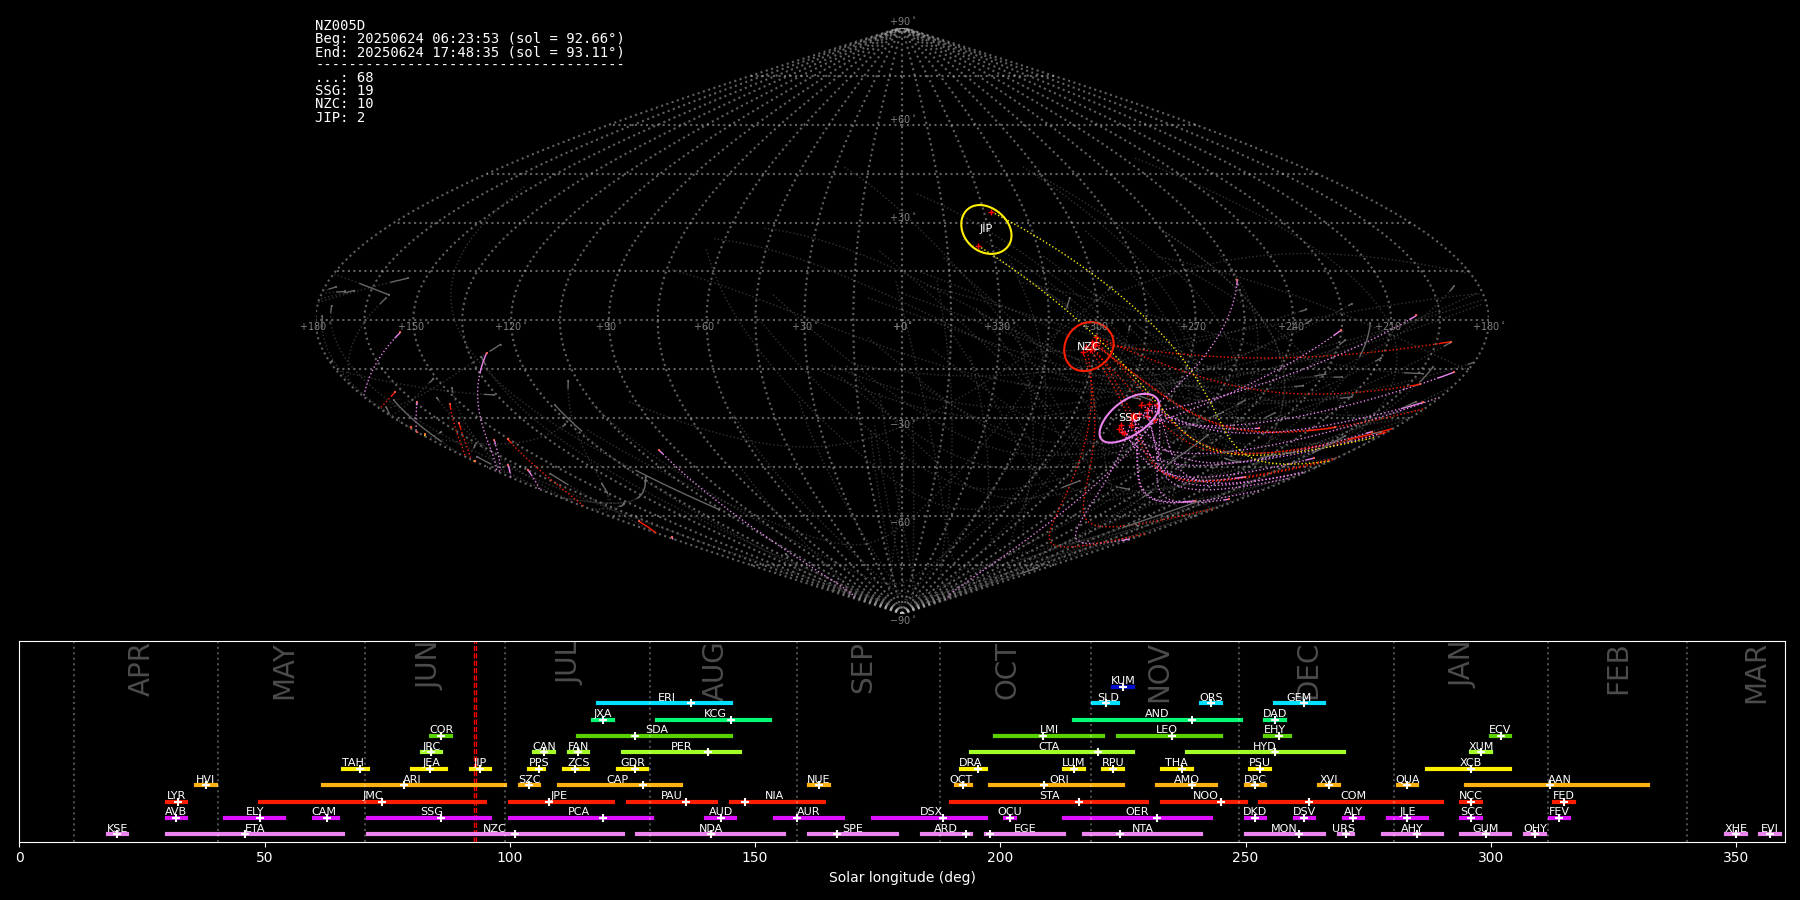Click the pink NDA shower bar
Screen dimensions: 1800x900
[710, 834]
